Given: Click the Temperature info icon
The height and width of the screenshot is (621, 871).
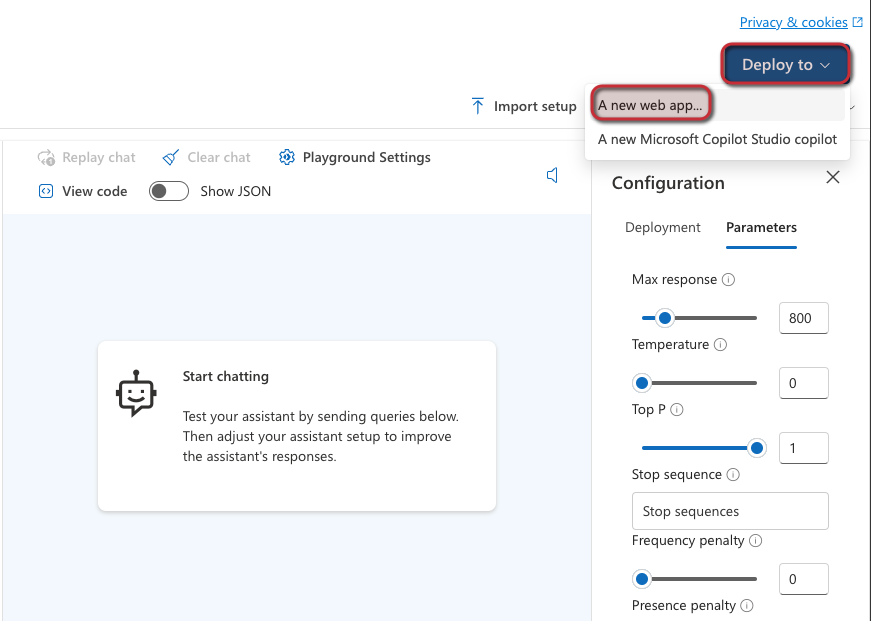Looking at the screenshot, I should (x=721, y=344).
